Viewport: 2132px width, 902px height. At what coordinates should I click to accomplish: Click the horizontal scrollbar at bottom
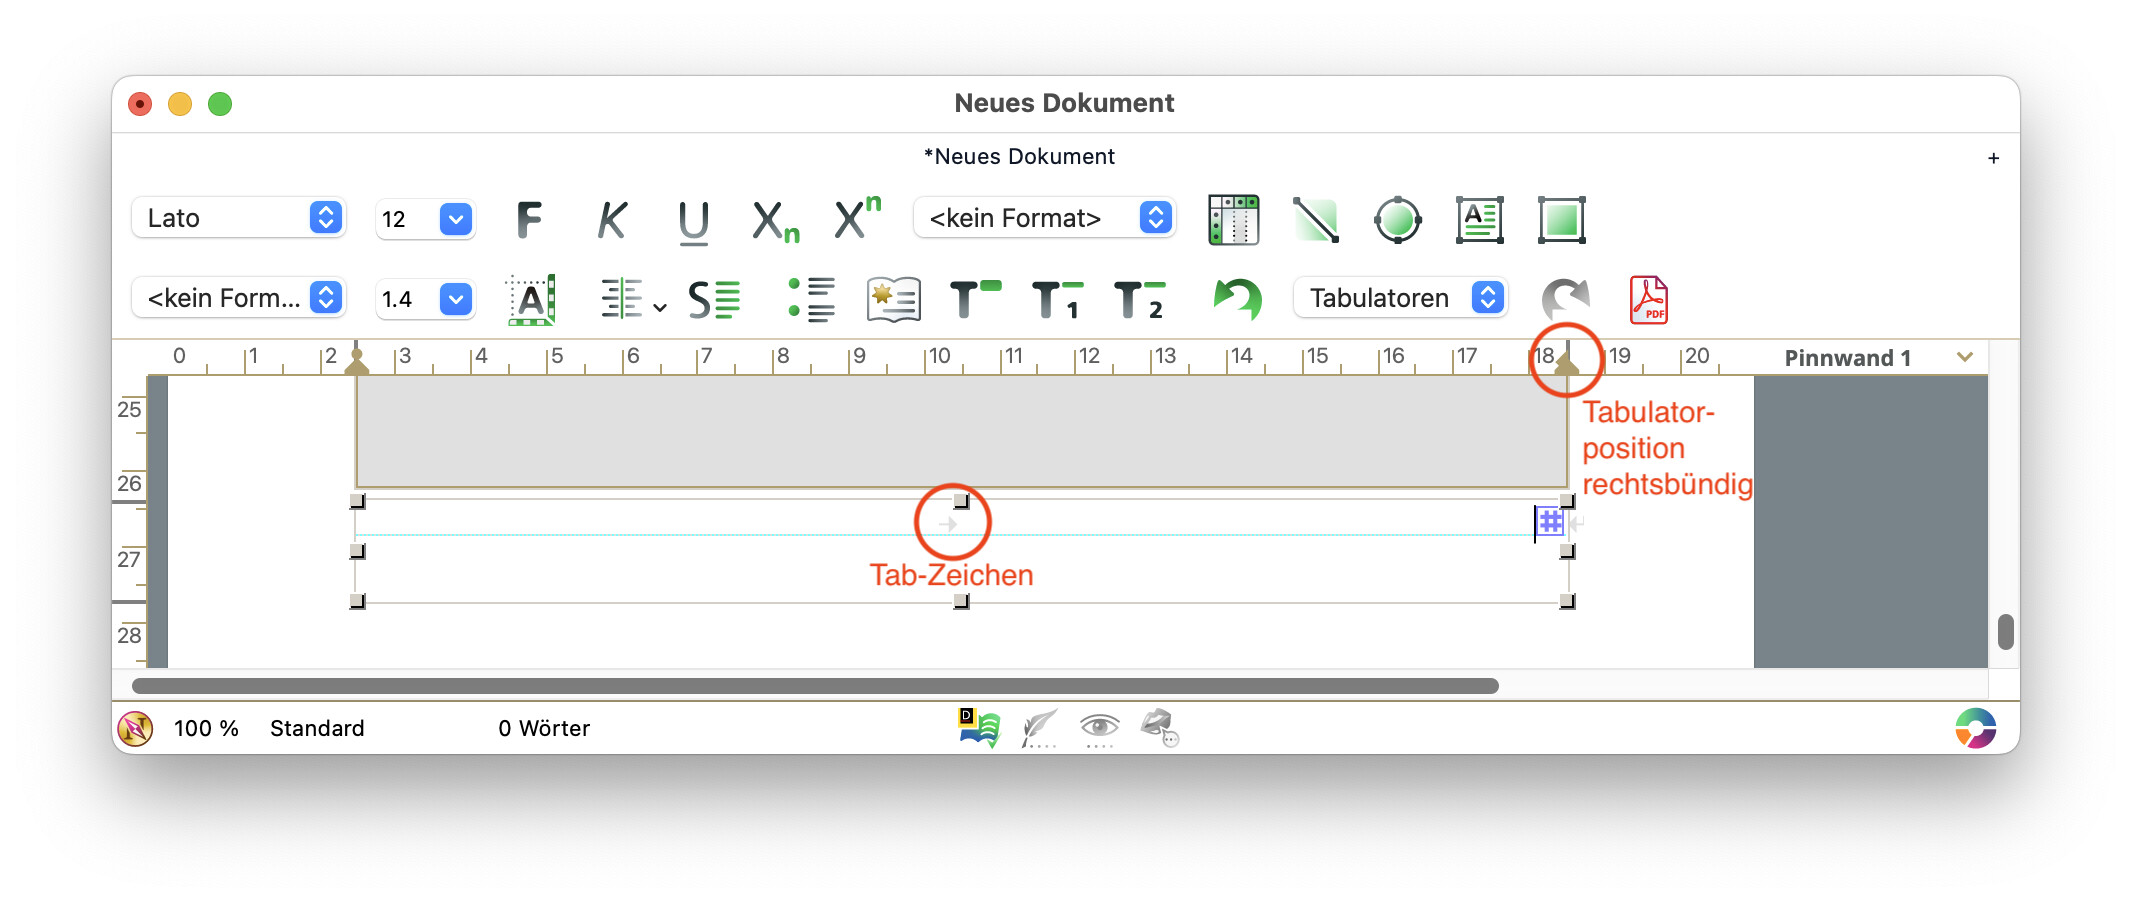815,686
